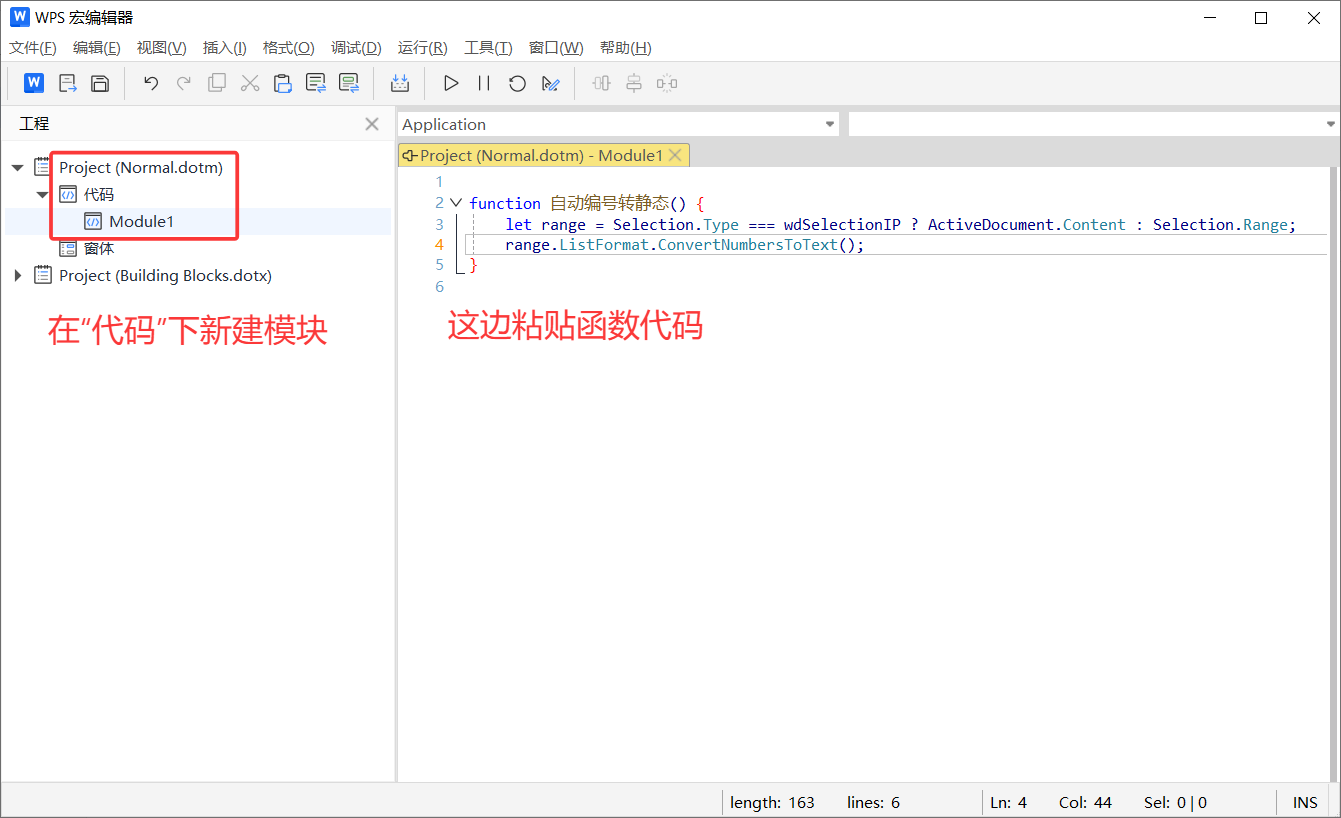
Task: Close the Module1 editor tab
Action: point(675,155)
